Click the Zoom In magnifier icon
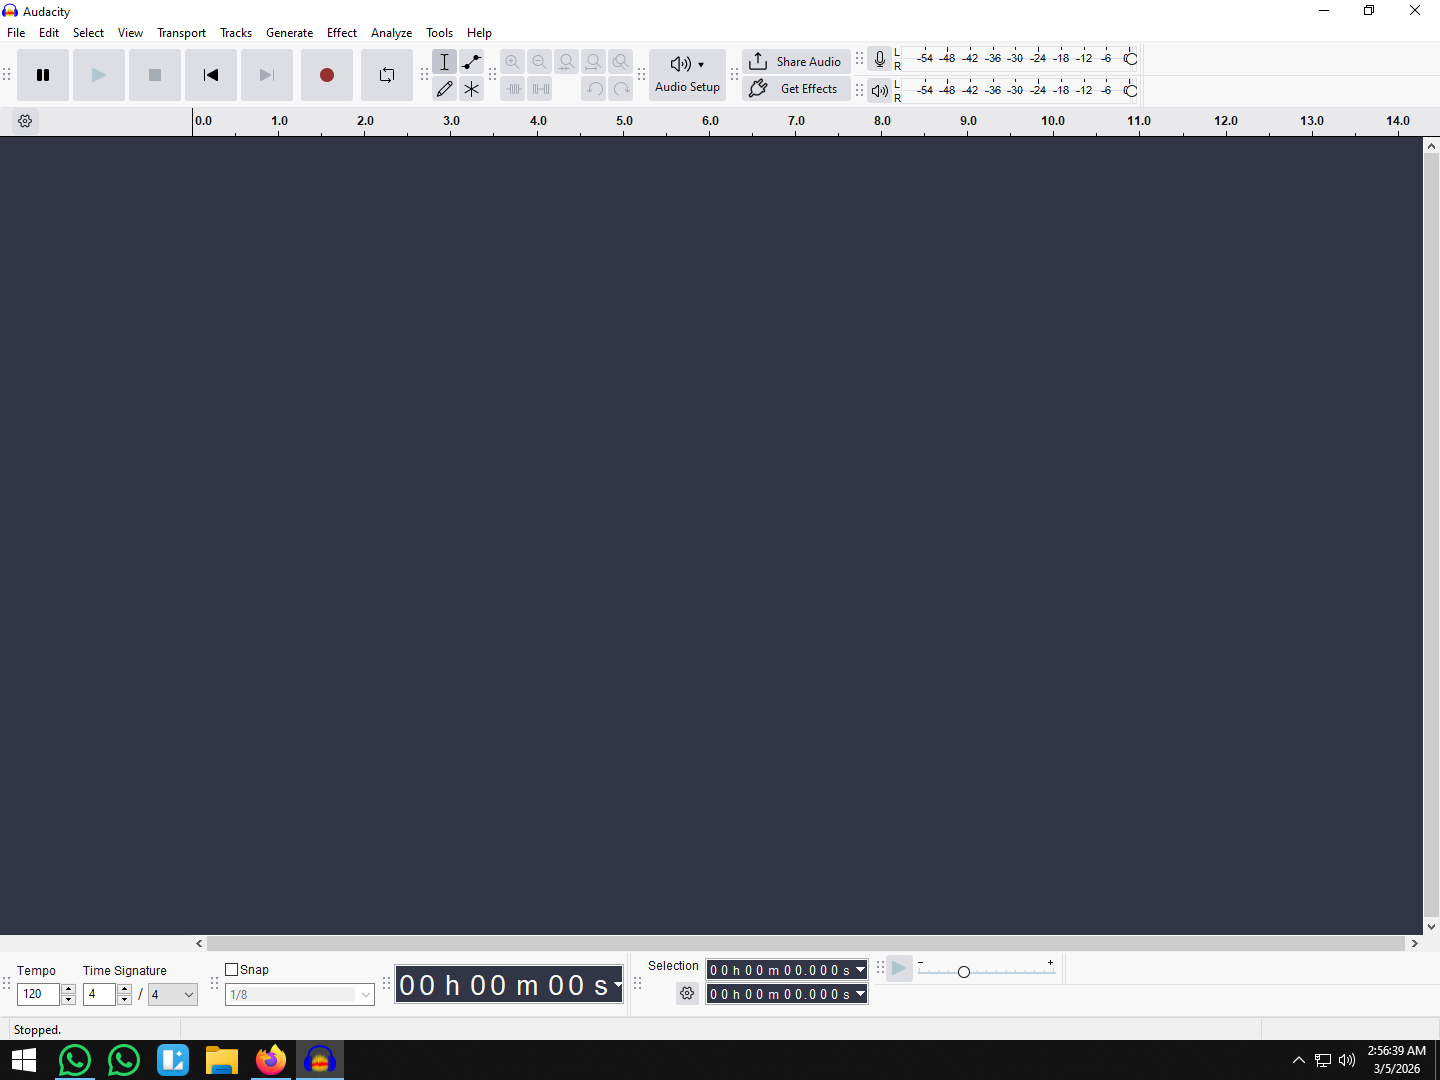 tap(512, 62)
